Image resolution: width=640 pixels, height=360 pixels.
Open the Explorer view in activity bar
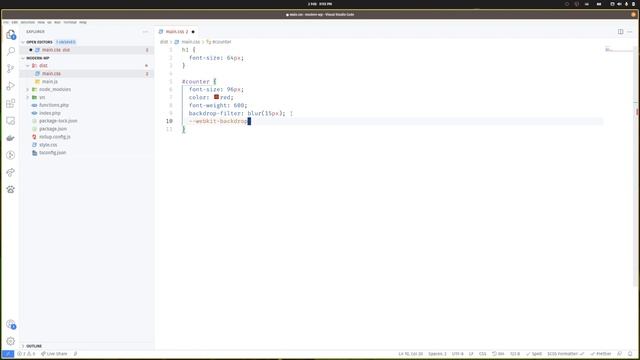pyautogui.click(x=11, y=35)
